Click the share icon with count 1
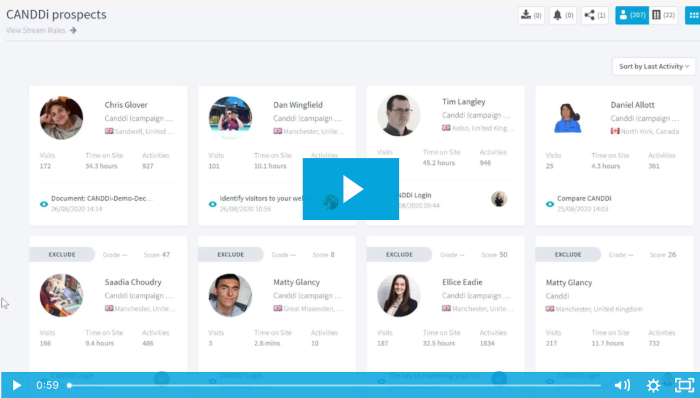The image size is (700, 398). click(594, 15)
